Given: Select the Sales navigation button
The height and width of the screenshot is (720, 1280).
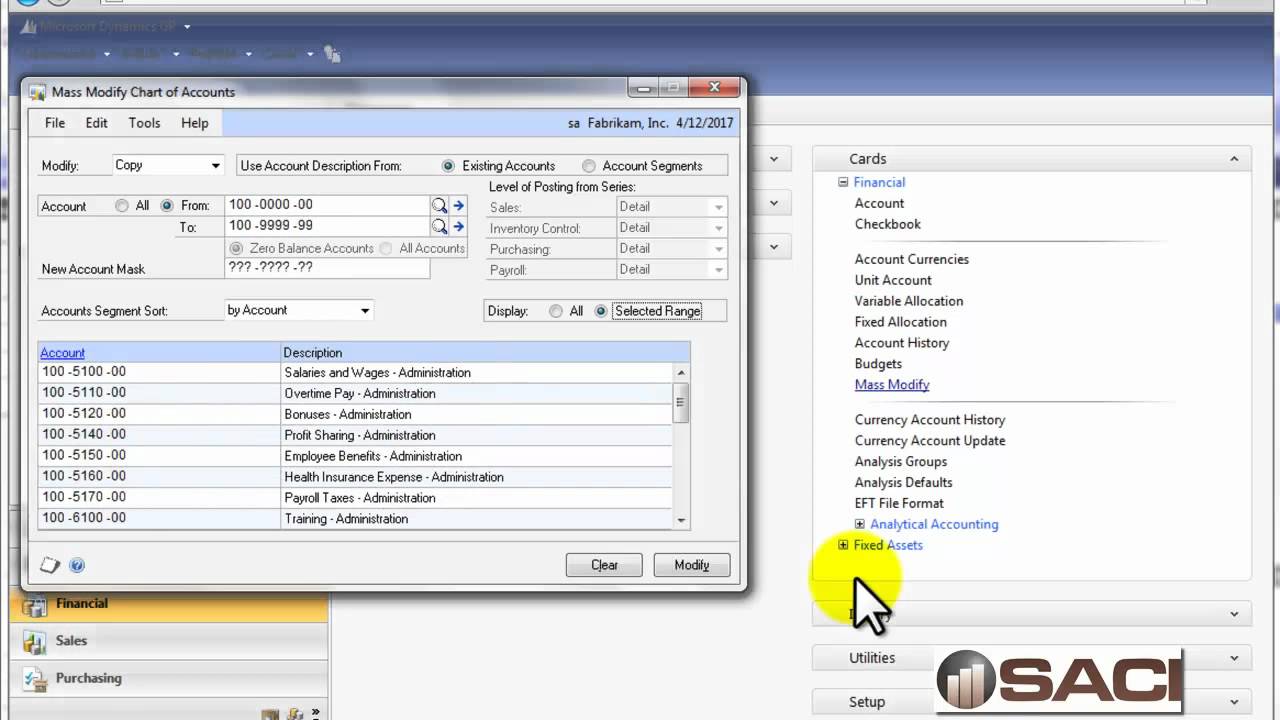Looking at the screenshot, I should 168,641.
